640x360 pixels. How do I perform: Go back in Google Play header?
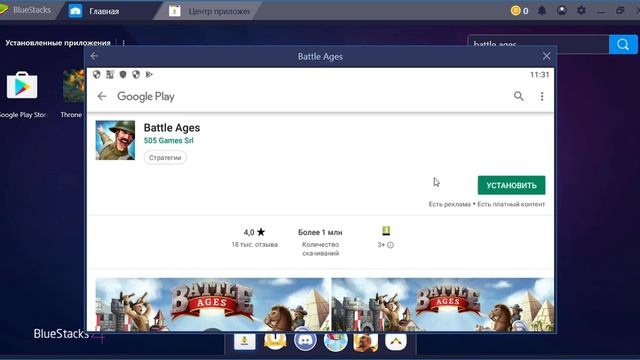tap(102, 96)
